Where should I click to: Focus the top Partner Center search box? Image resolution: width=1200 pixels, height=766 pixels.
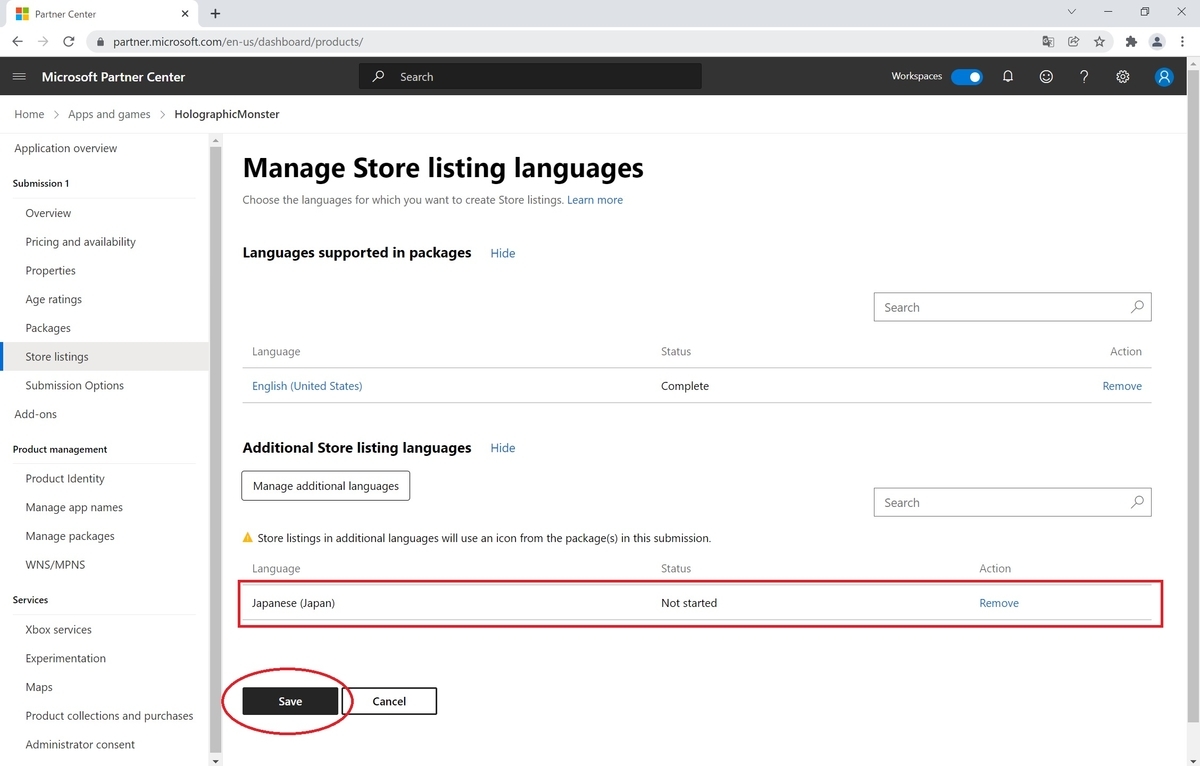(x=530, y=76)
